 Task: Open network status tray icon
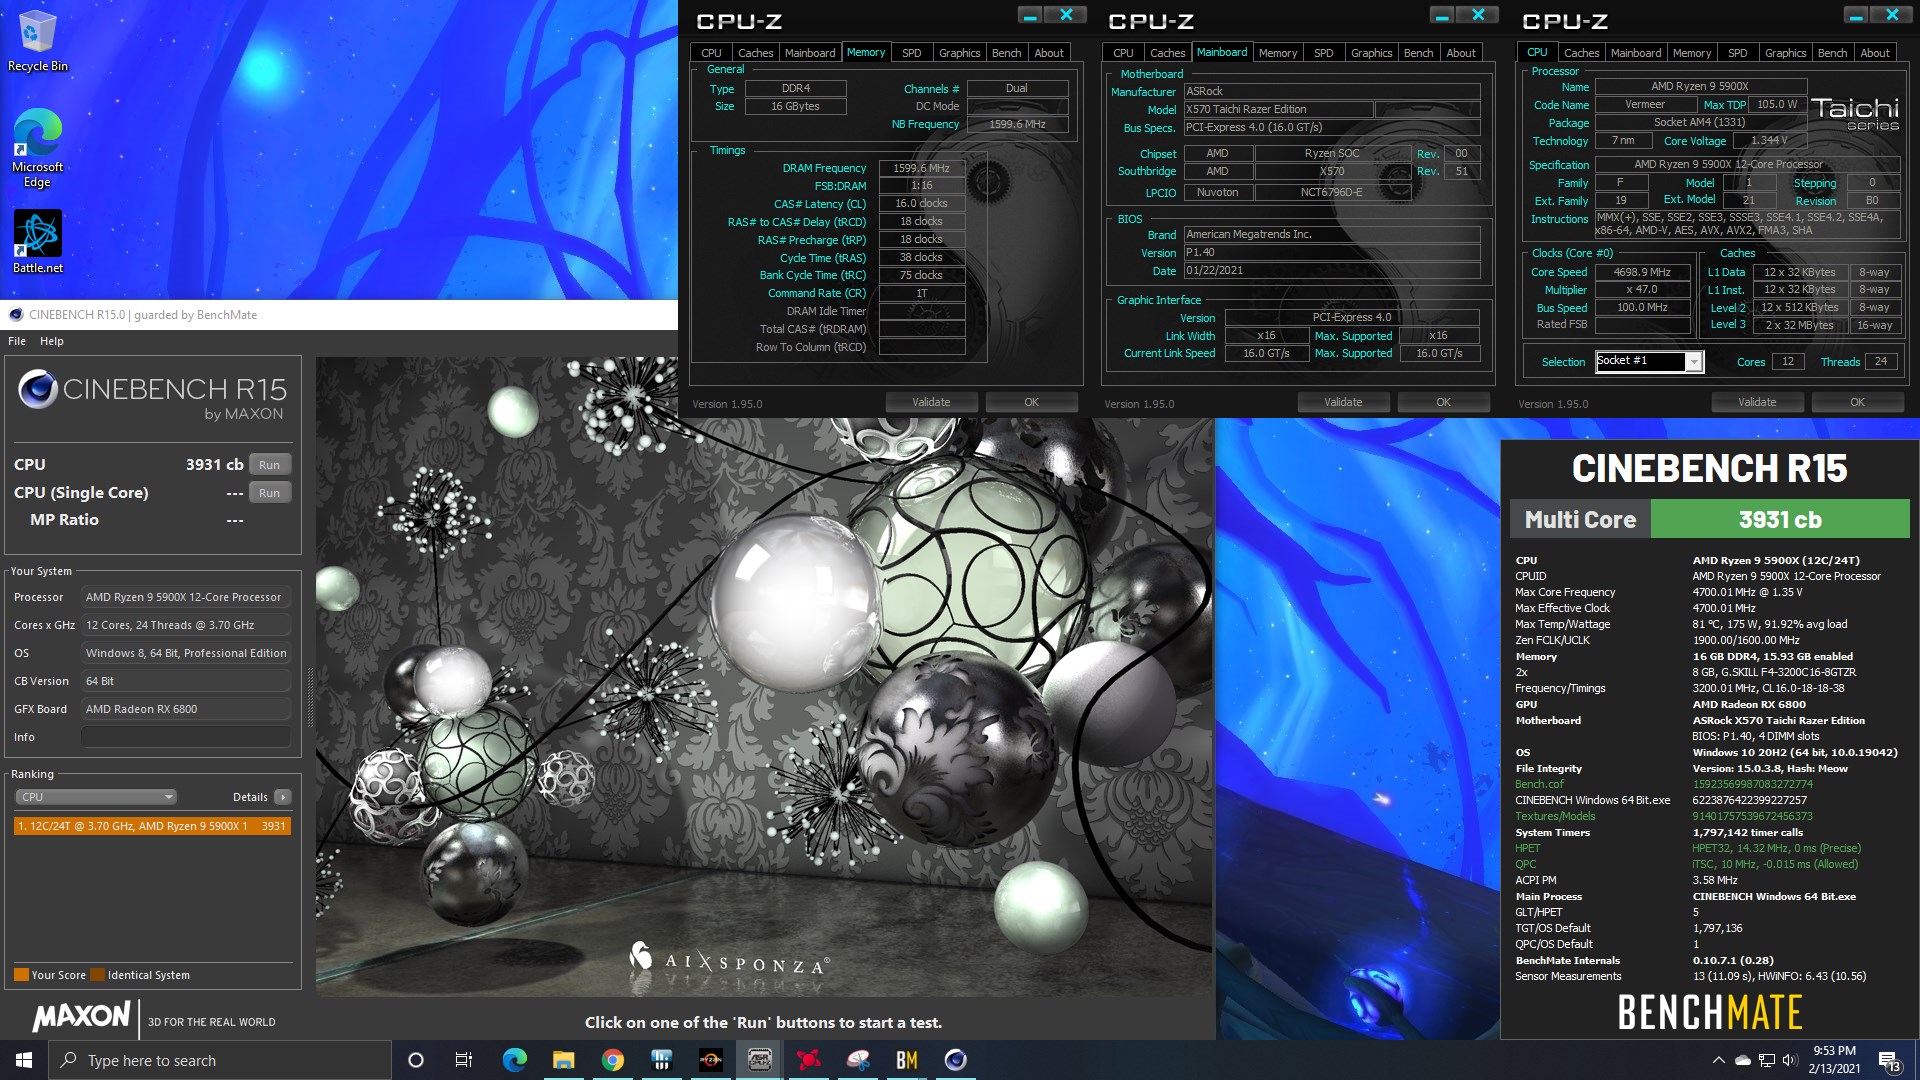click(1767, 1060)
